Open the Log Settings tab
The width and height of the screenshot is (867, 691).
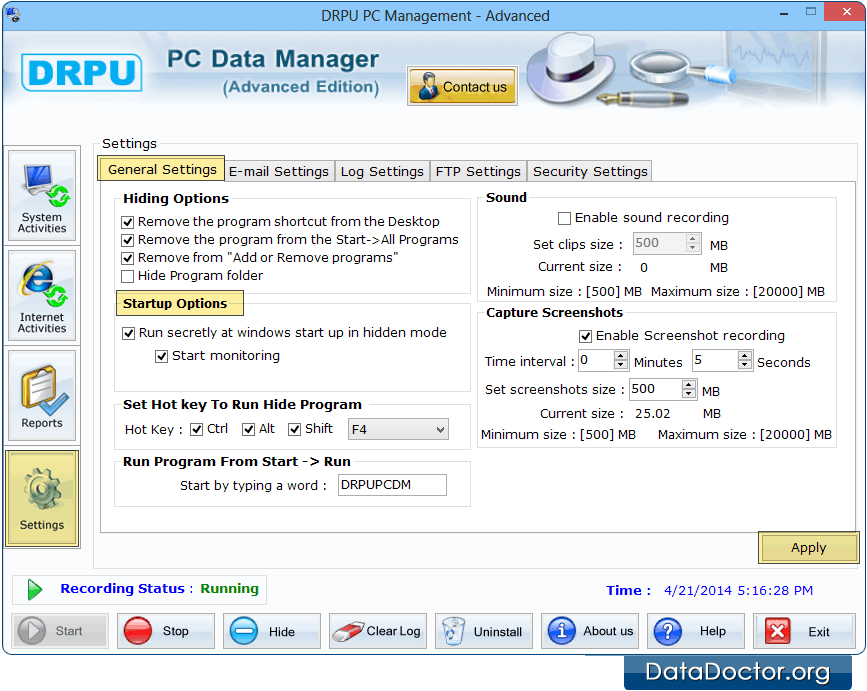pyautogui.click(x=382, y=171)
